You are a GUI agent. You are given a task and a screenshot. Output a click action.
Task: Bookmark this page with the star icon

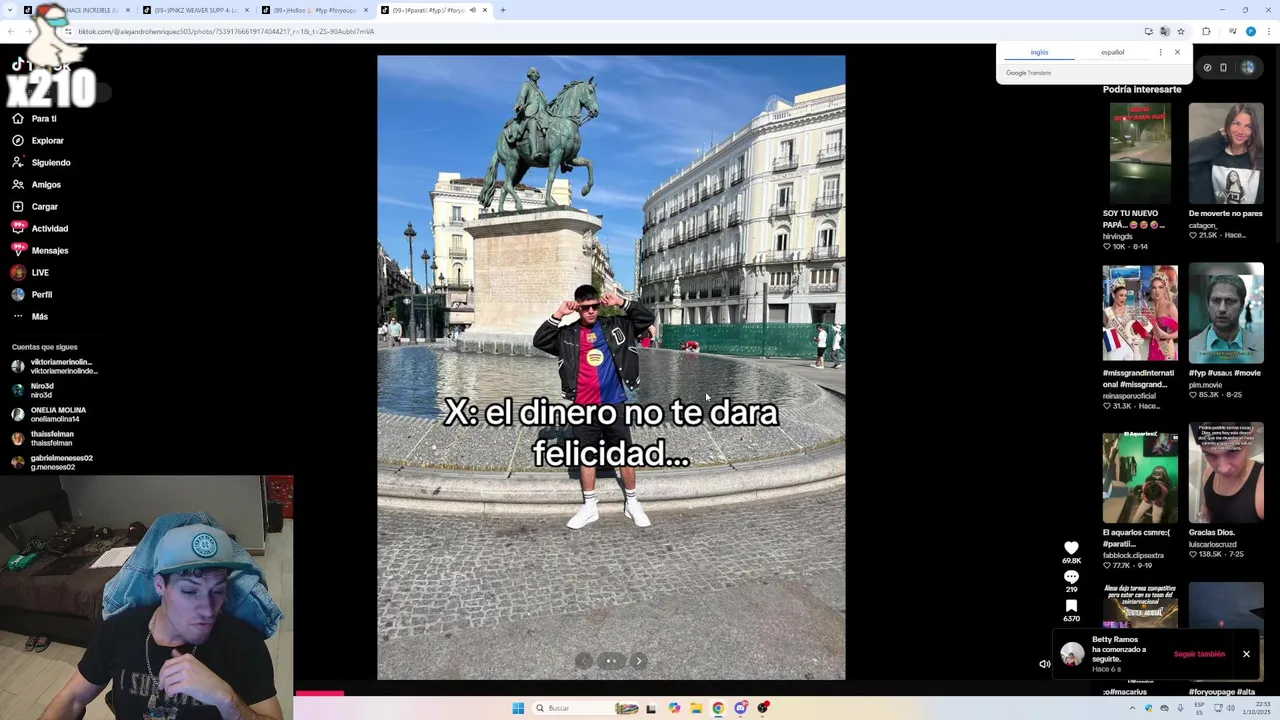coord(1181,31)
